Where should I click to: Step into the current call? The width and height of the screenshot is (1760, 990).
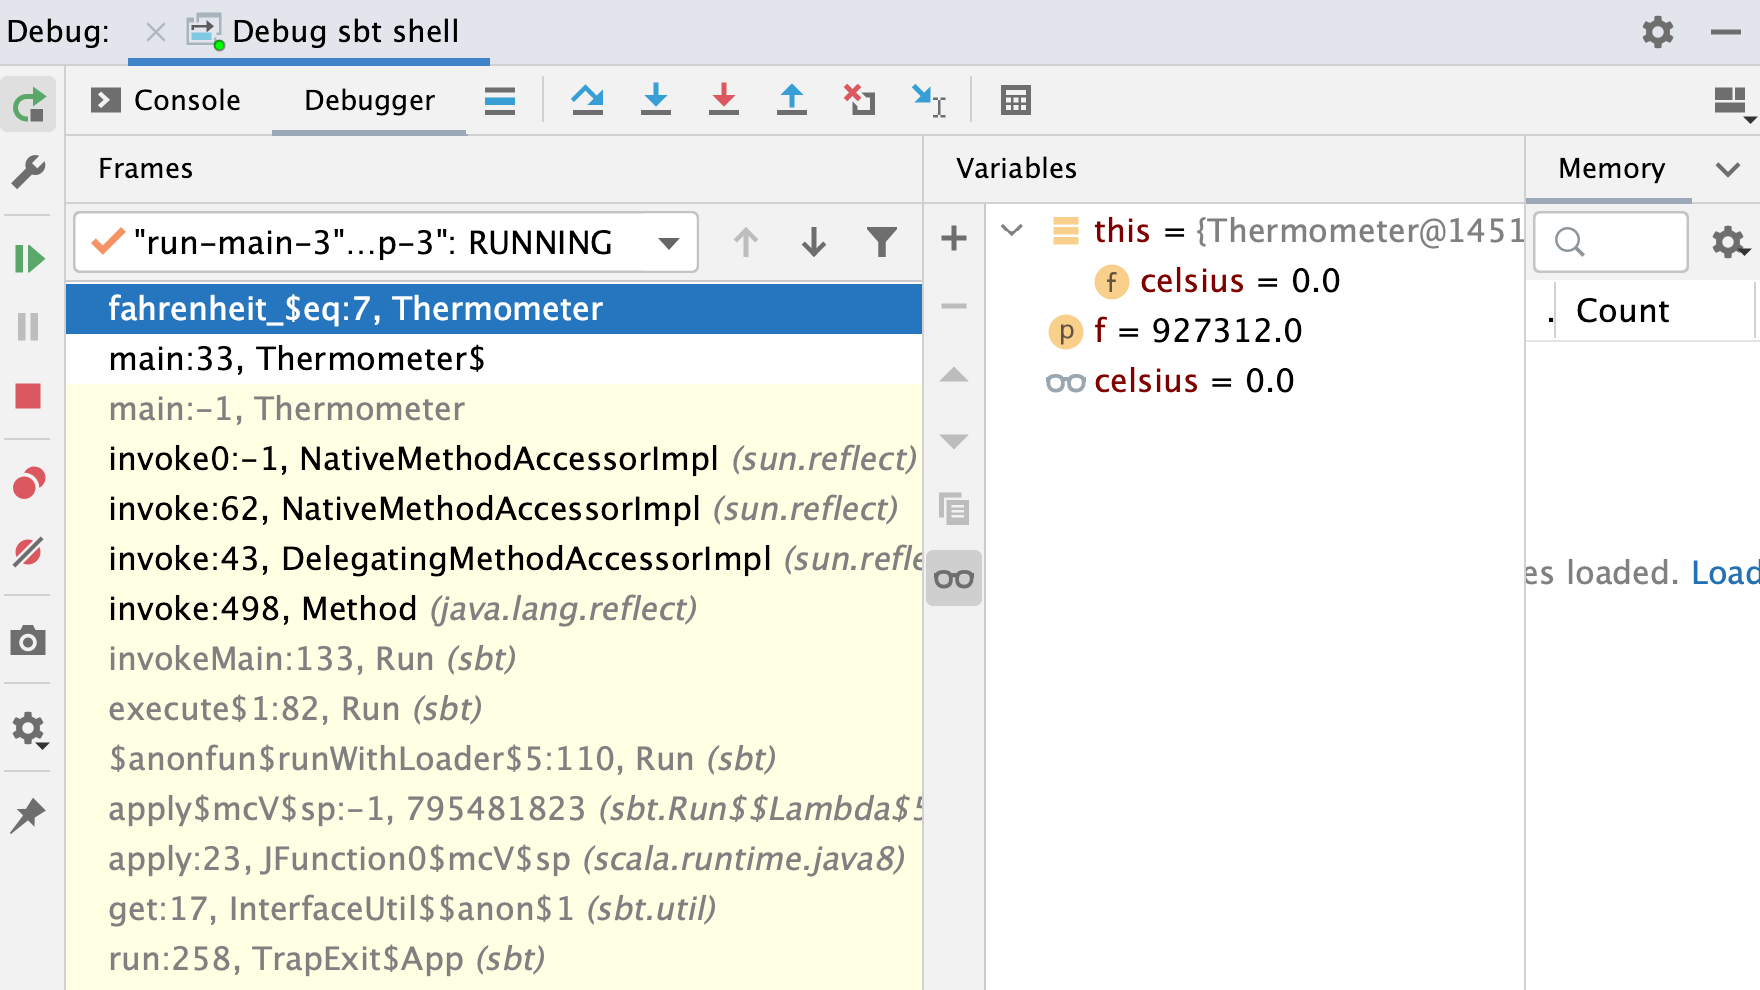[x=656, y=100]
